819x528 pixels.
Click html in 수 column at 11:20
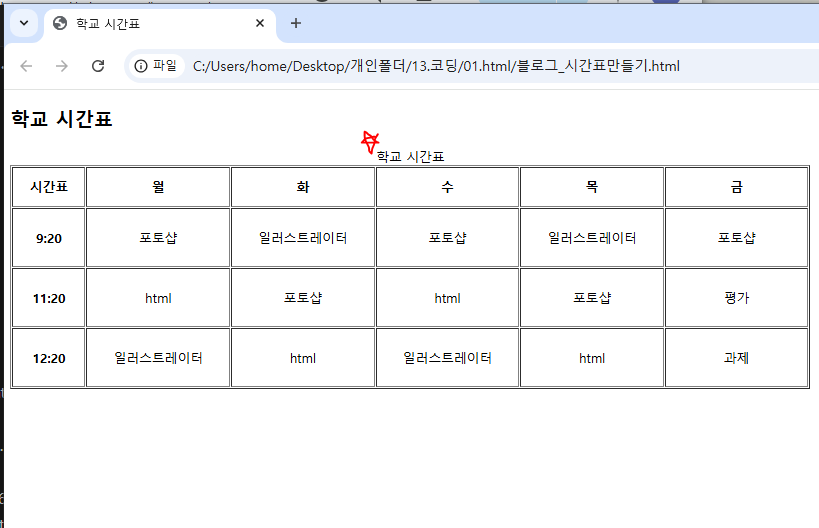pyautogui.click(x=447, y=298)
